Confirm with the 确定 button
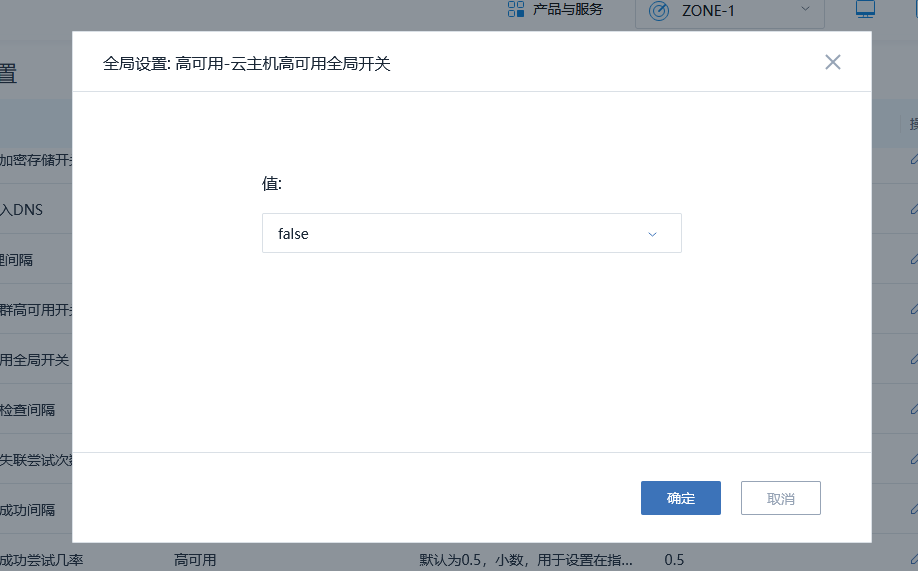Screen dimensions: 918x571 [680, 498]
